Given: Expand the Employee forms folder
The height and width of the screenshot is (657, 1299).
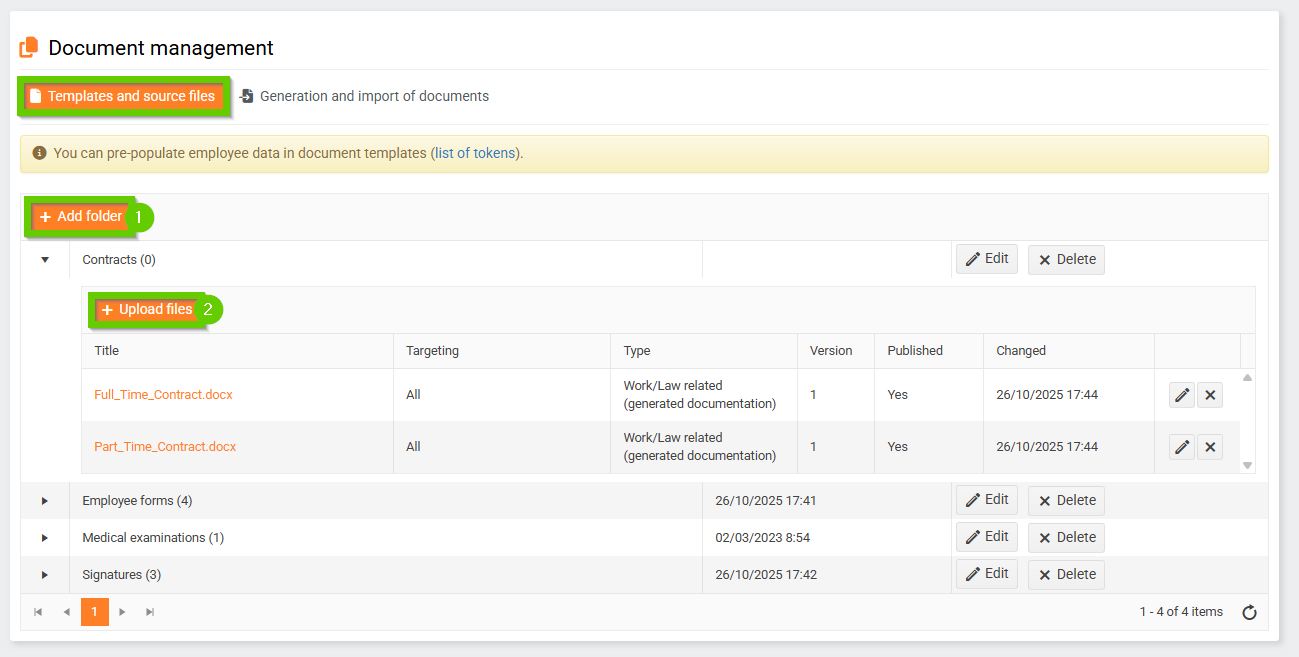Looking at the screenshot, I should click(x=45, y=501).
